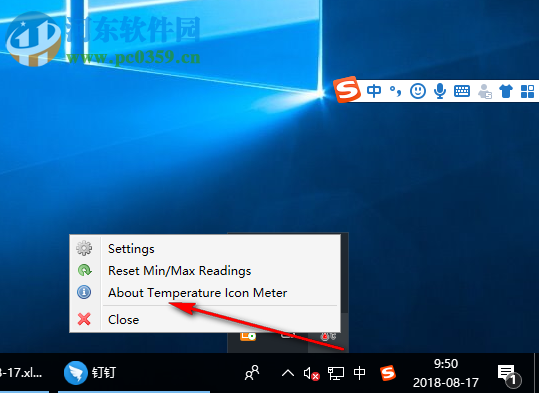The height and width of the screenshot is (393, 539).
Task: Click the Sogou user account icon
Action: click(484, 91)
